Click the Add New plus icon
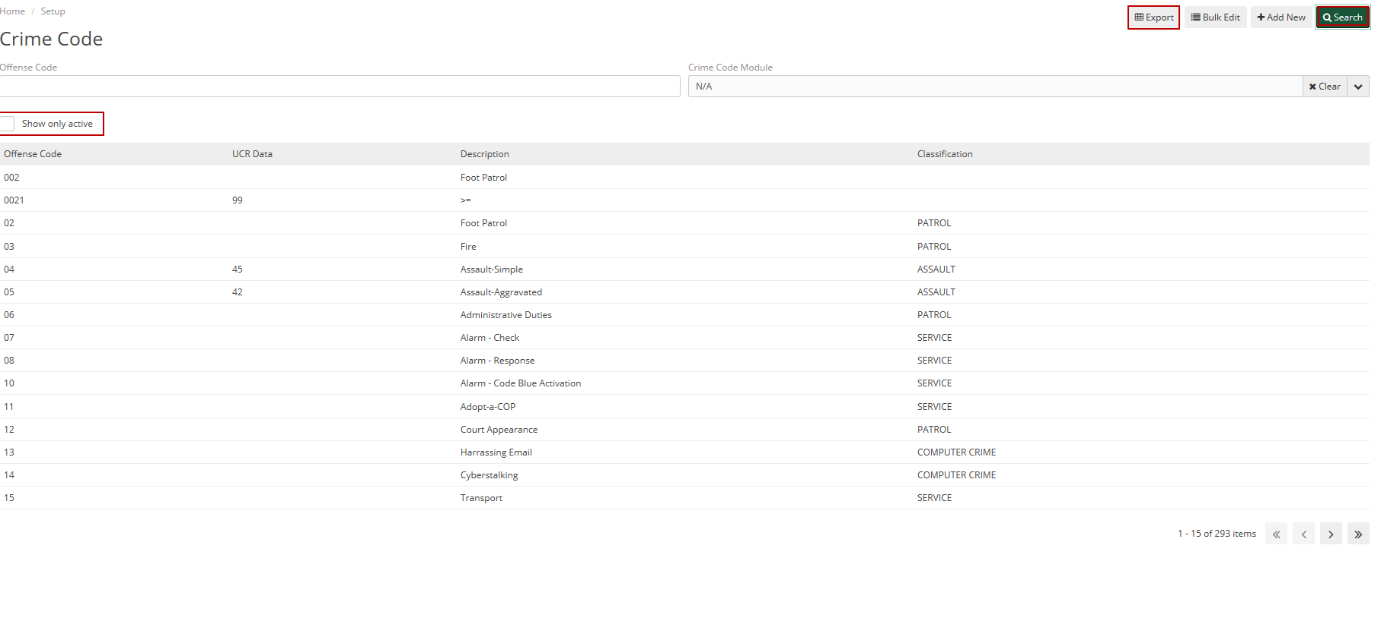The image size is (1381, 621). 1261,17
